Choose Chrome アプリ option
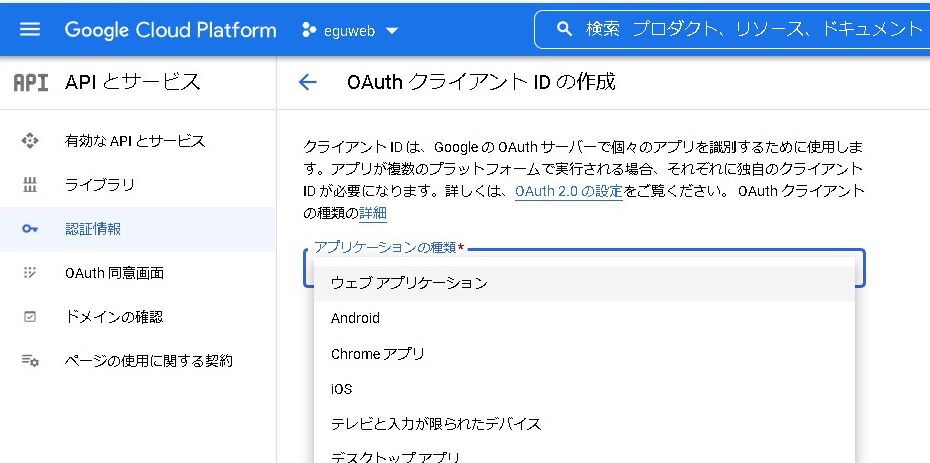Image resolution: width=930 pixels, height=463 pixels. pos(377,354)
